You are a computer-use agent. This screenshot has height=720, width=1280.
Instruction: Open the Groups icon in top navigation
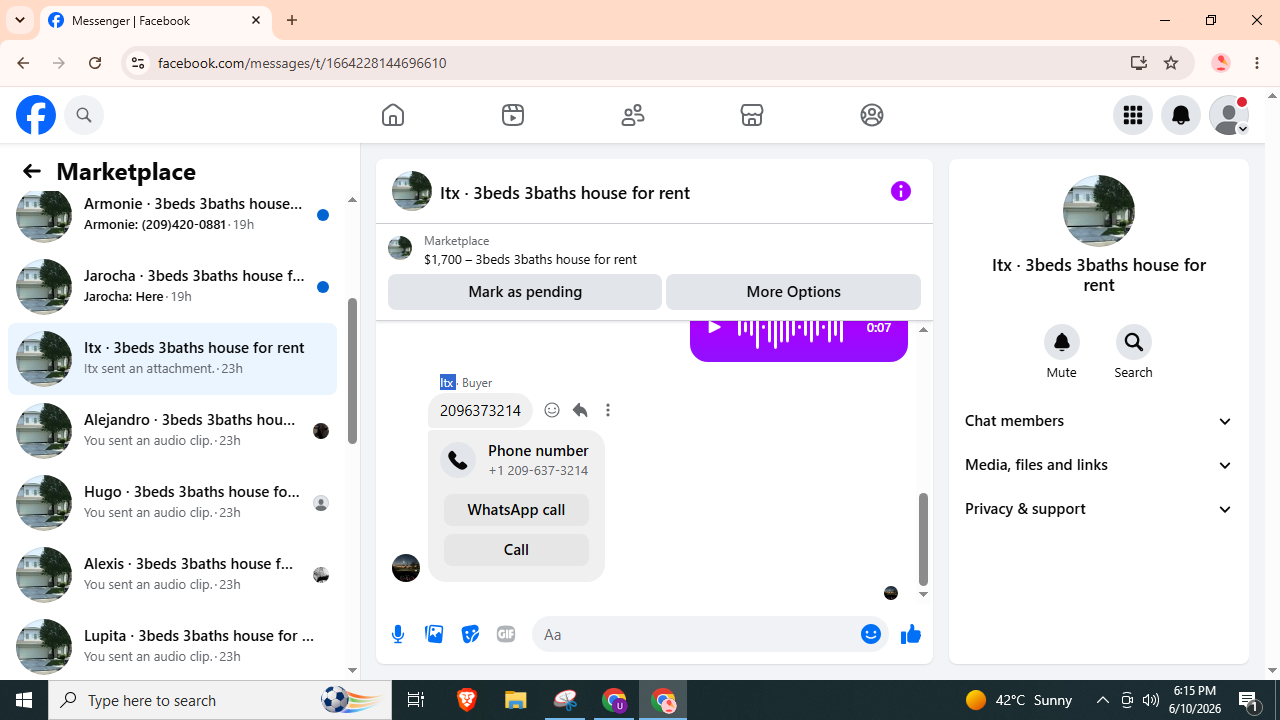872,115
